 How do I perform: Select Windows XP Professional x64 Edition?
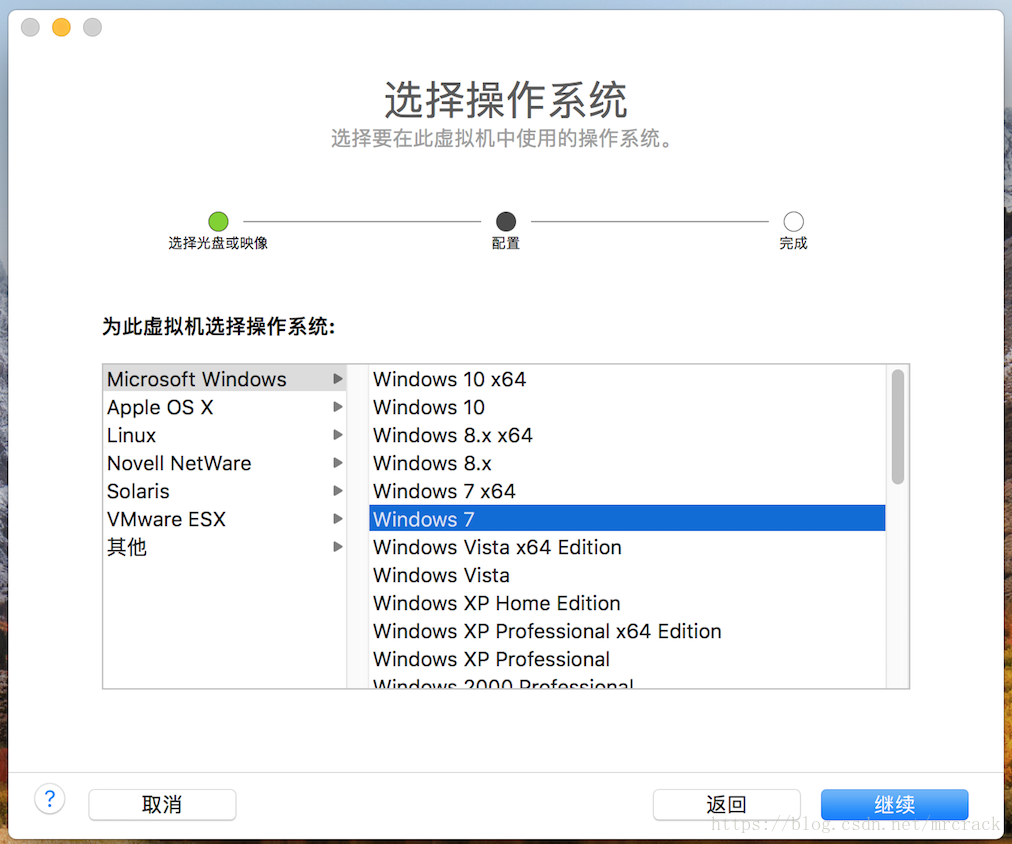point(627,630)
